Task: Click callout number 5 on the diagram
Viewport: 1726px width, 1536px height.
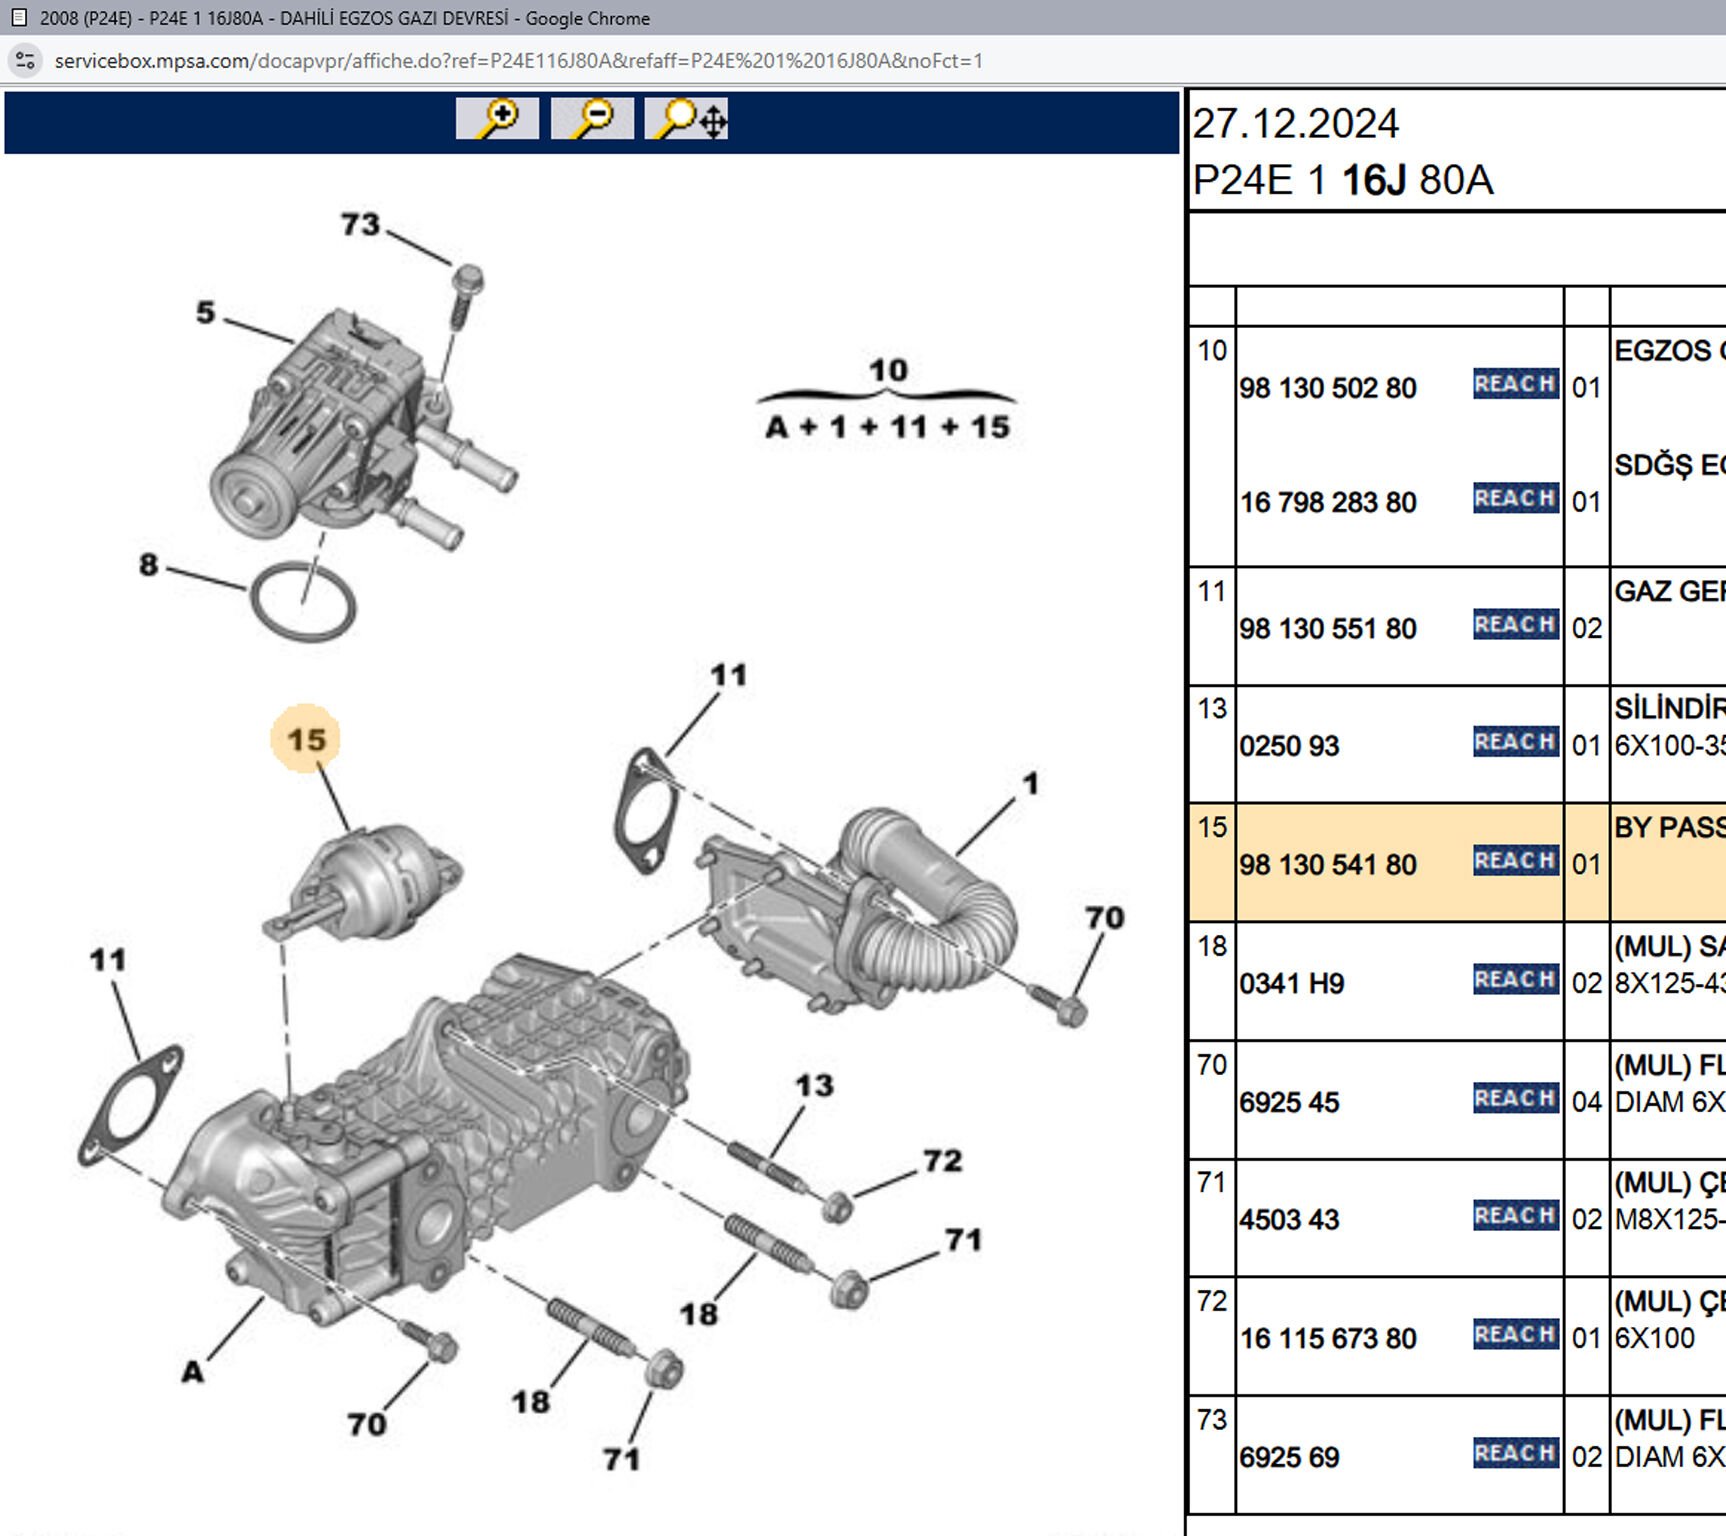Action: point(205,312)
